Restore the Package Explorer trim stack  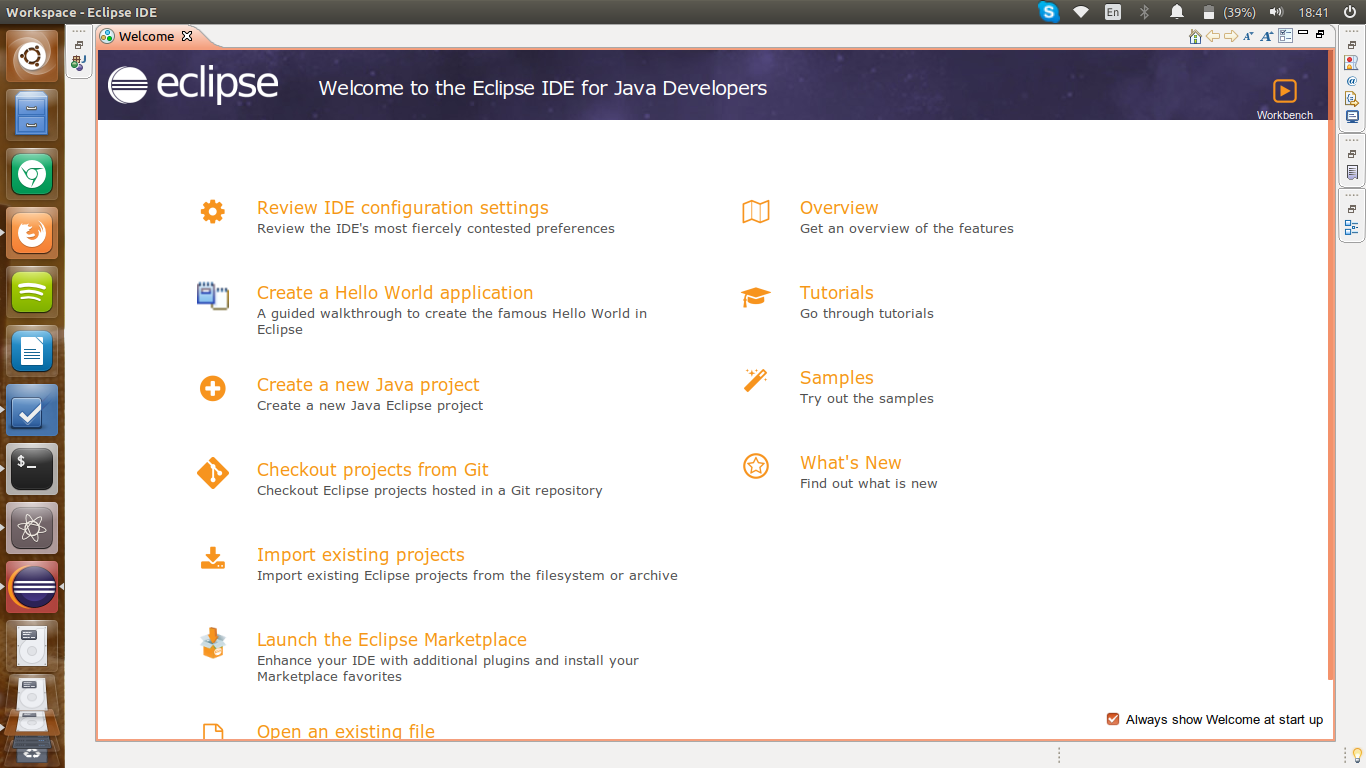[x=79, y=45]
